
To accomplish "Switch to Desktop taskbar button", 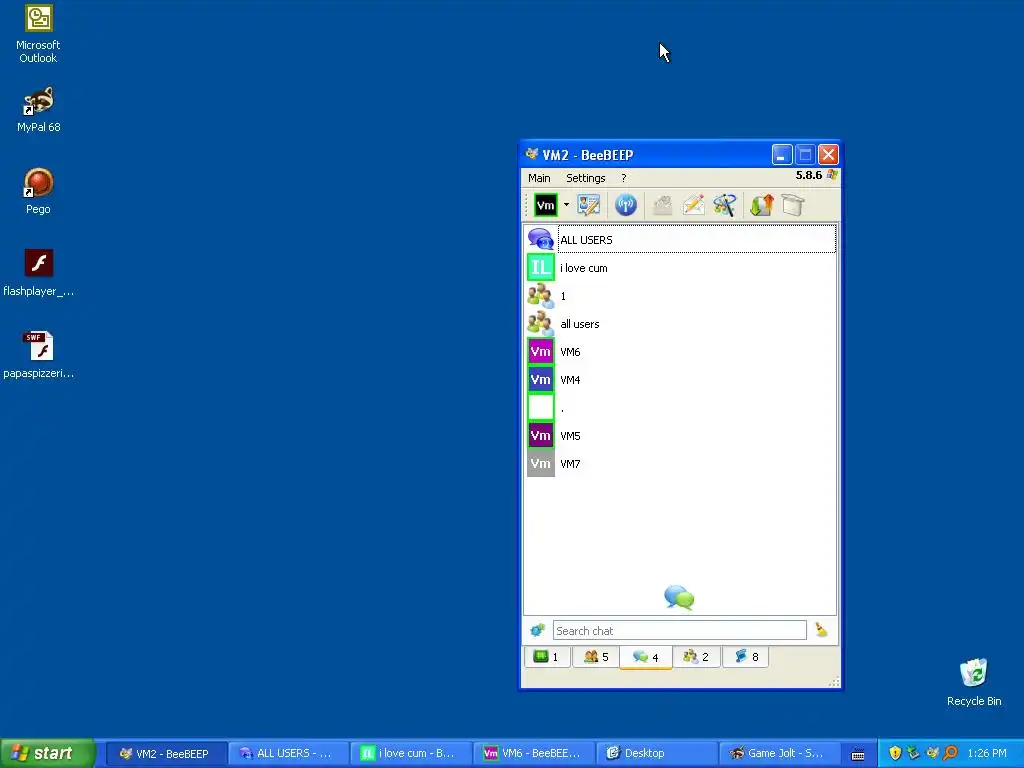I will click(656, 754).
